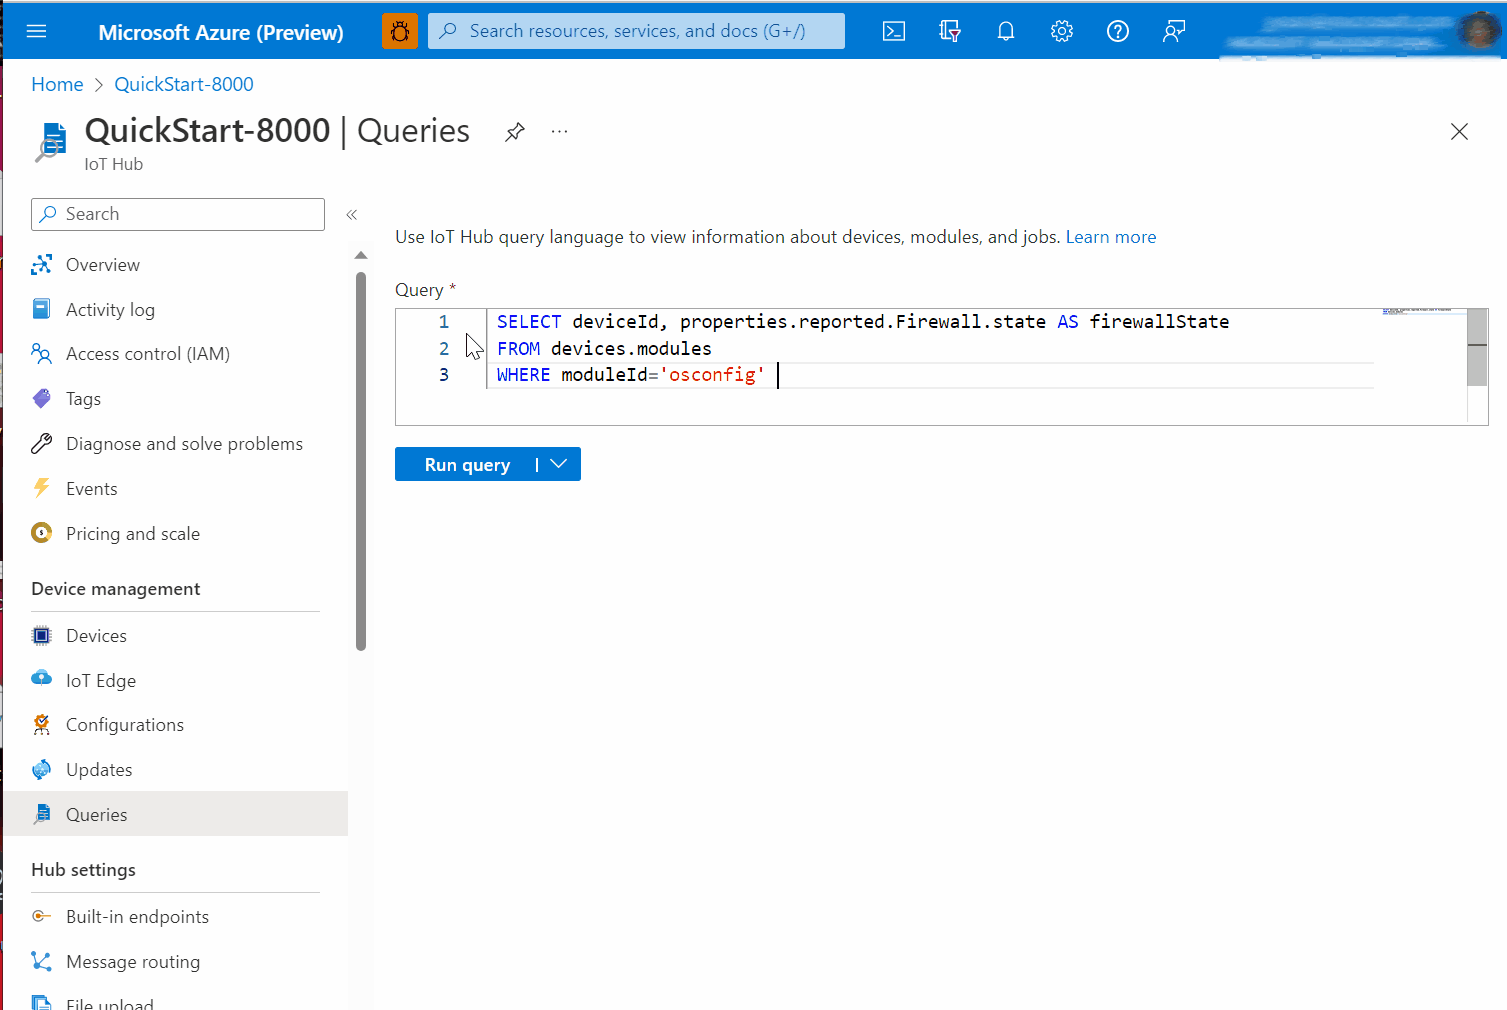Click the Tags icon in sidebar

41,399
